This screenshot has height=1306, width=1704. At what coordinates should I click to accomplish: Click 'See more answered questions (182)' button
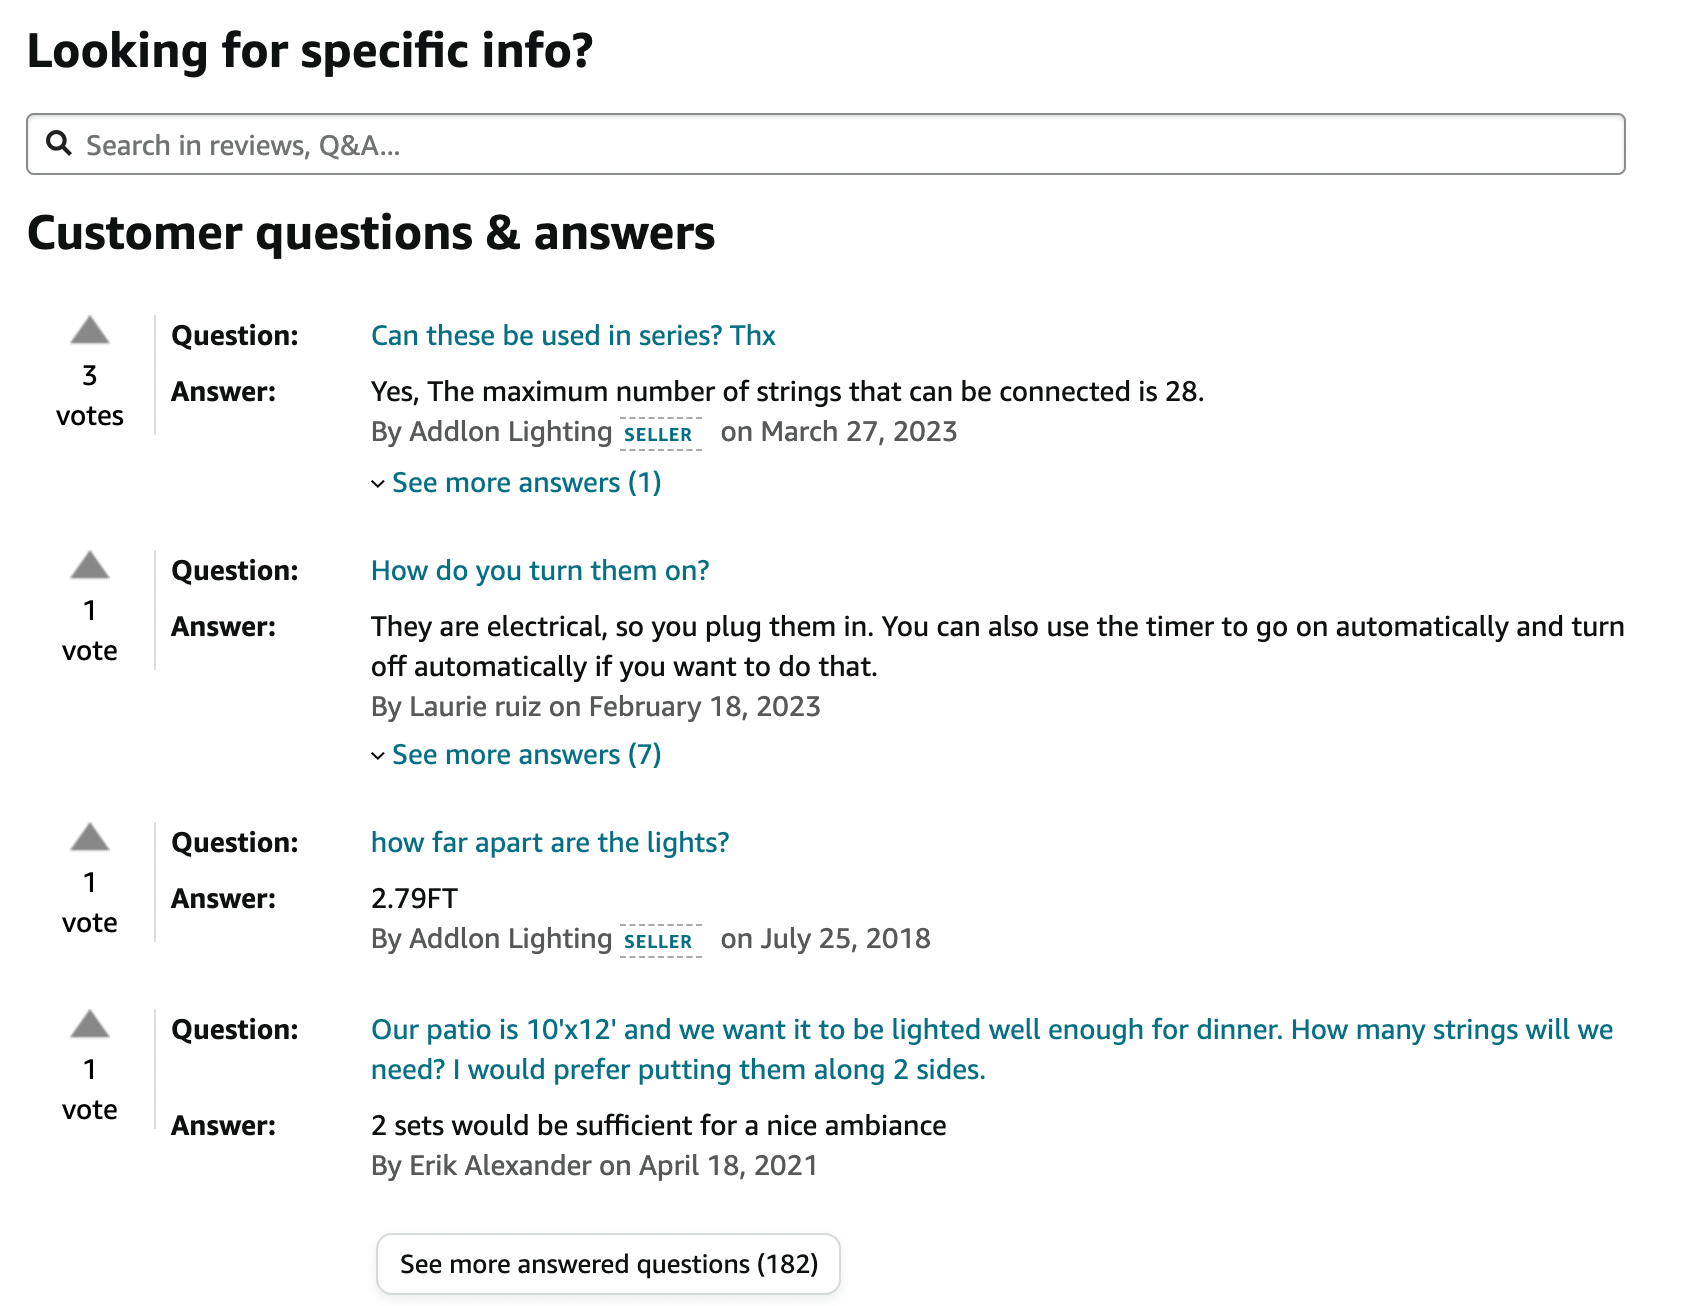608,1264
